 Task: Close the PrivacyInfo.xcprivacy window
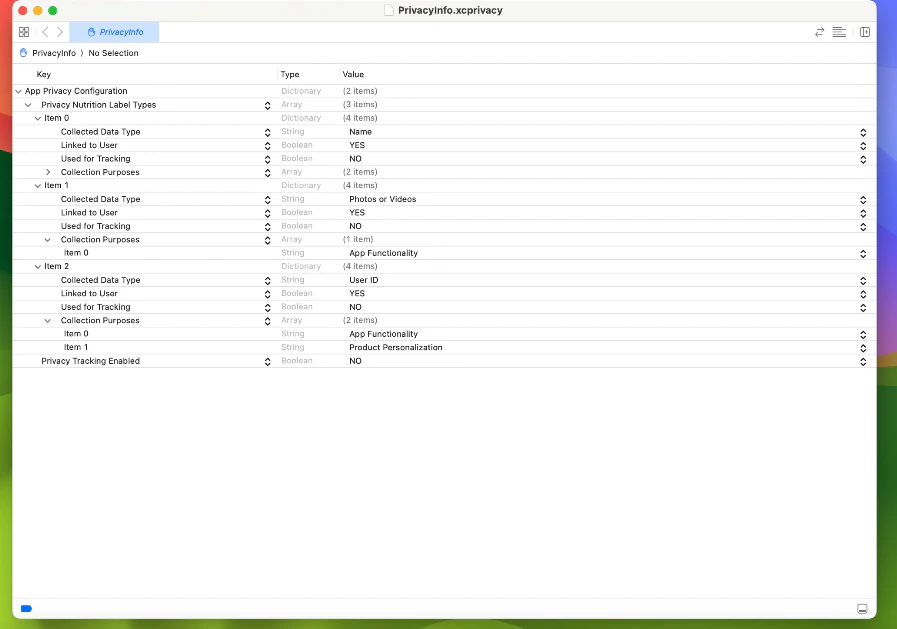point(23,10)
